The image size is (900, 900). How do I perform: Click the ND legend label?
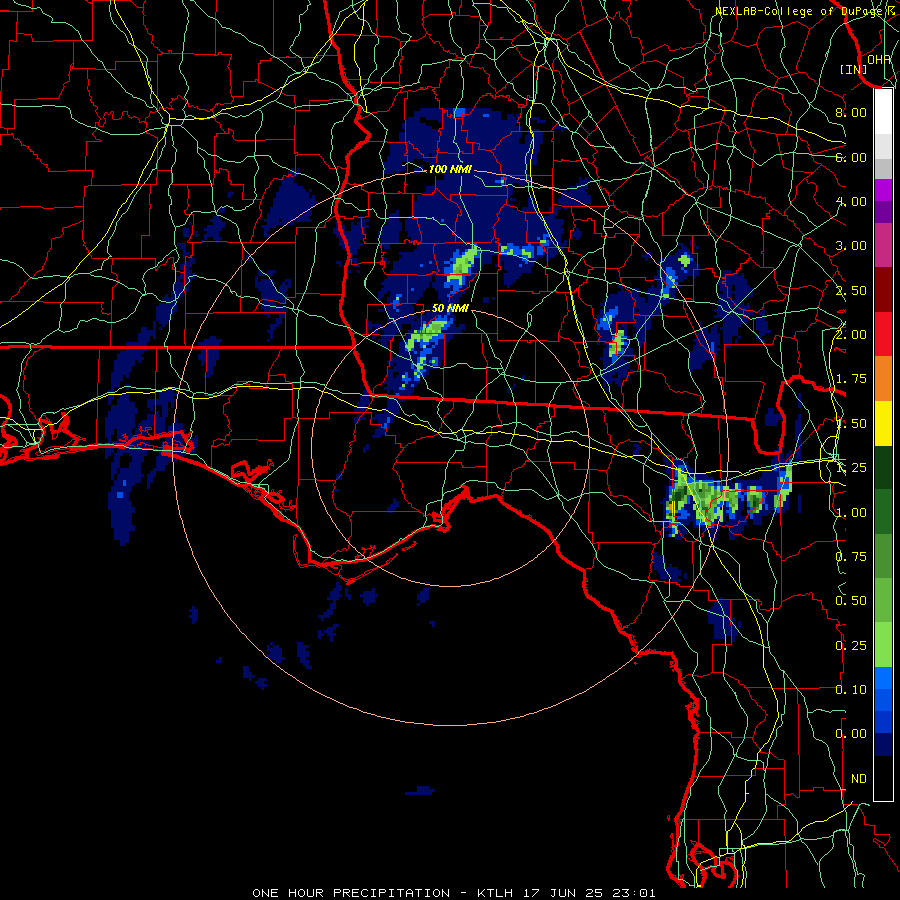click(859, 779)
